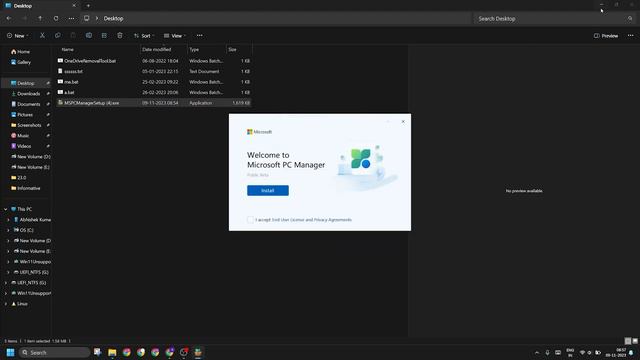Open Pictures in the navigation pane
Image resolution: width=640 pixels, height=360 pixels.
coord(24,115)
